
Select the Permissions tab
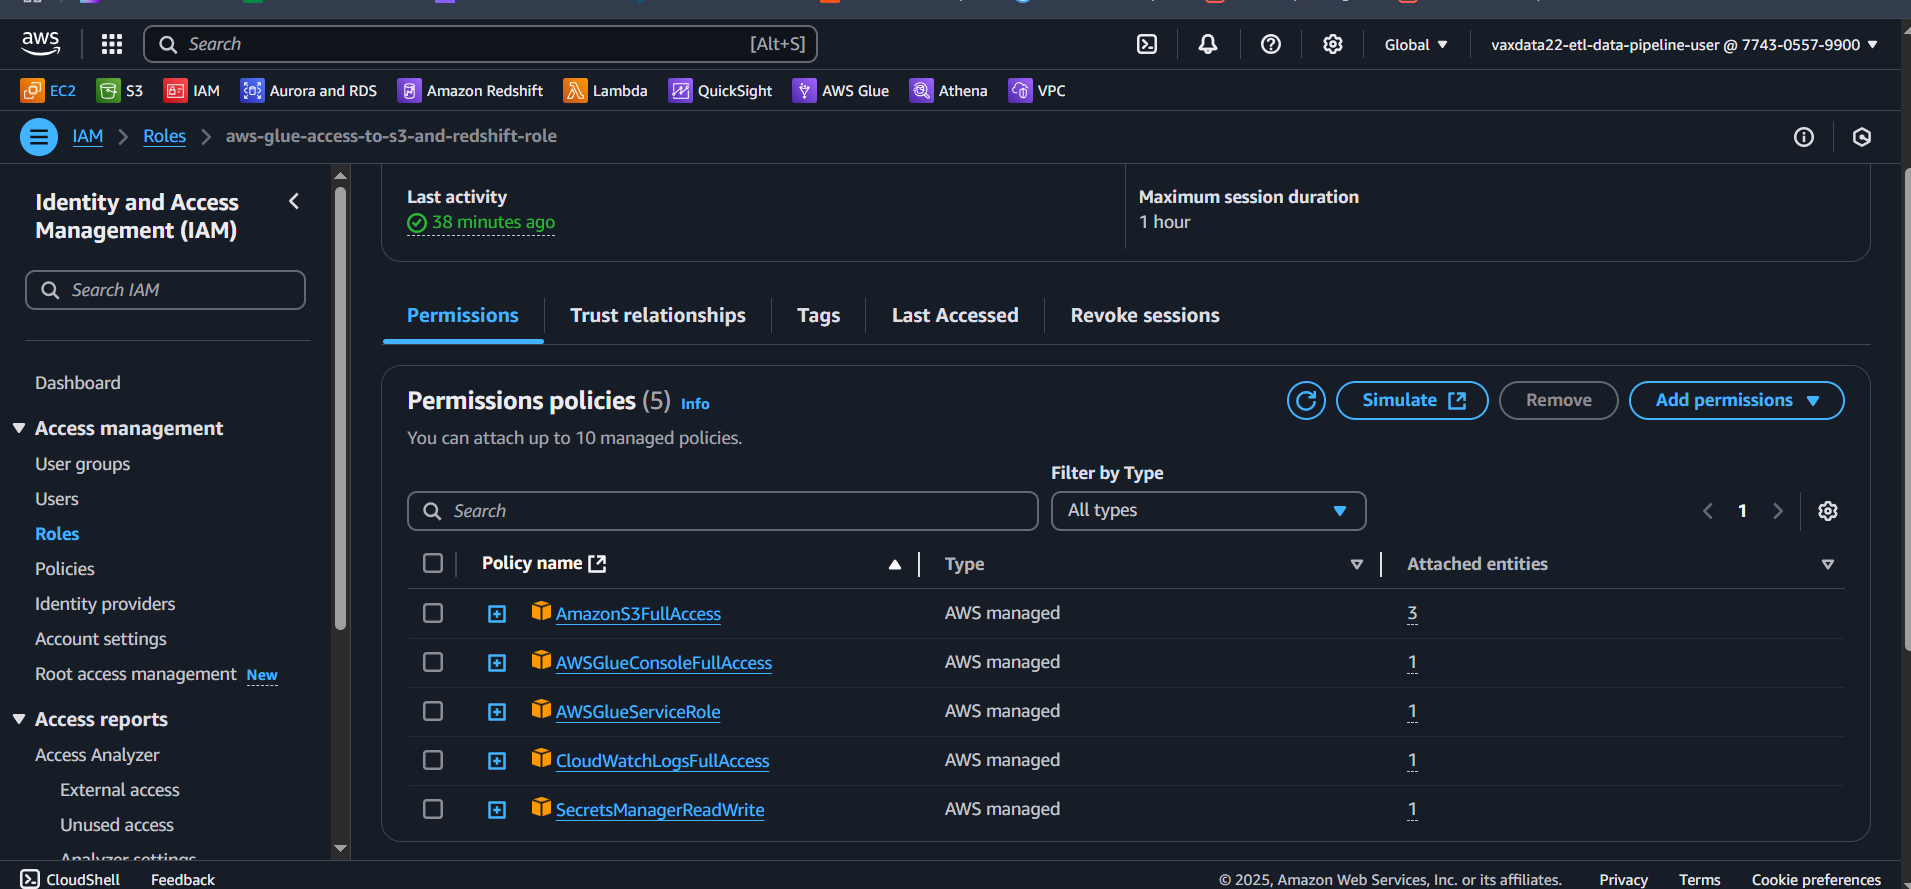coord(463,316)
